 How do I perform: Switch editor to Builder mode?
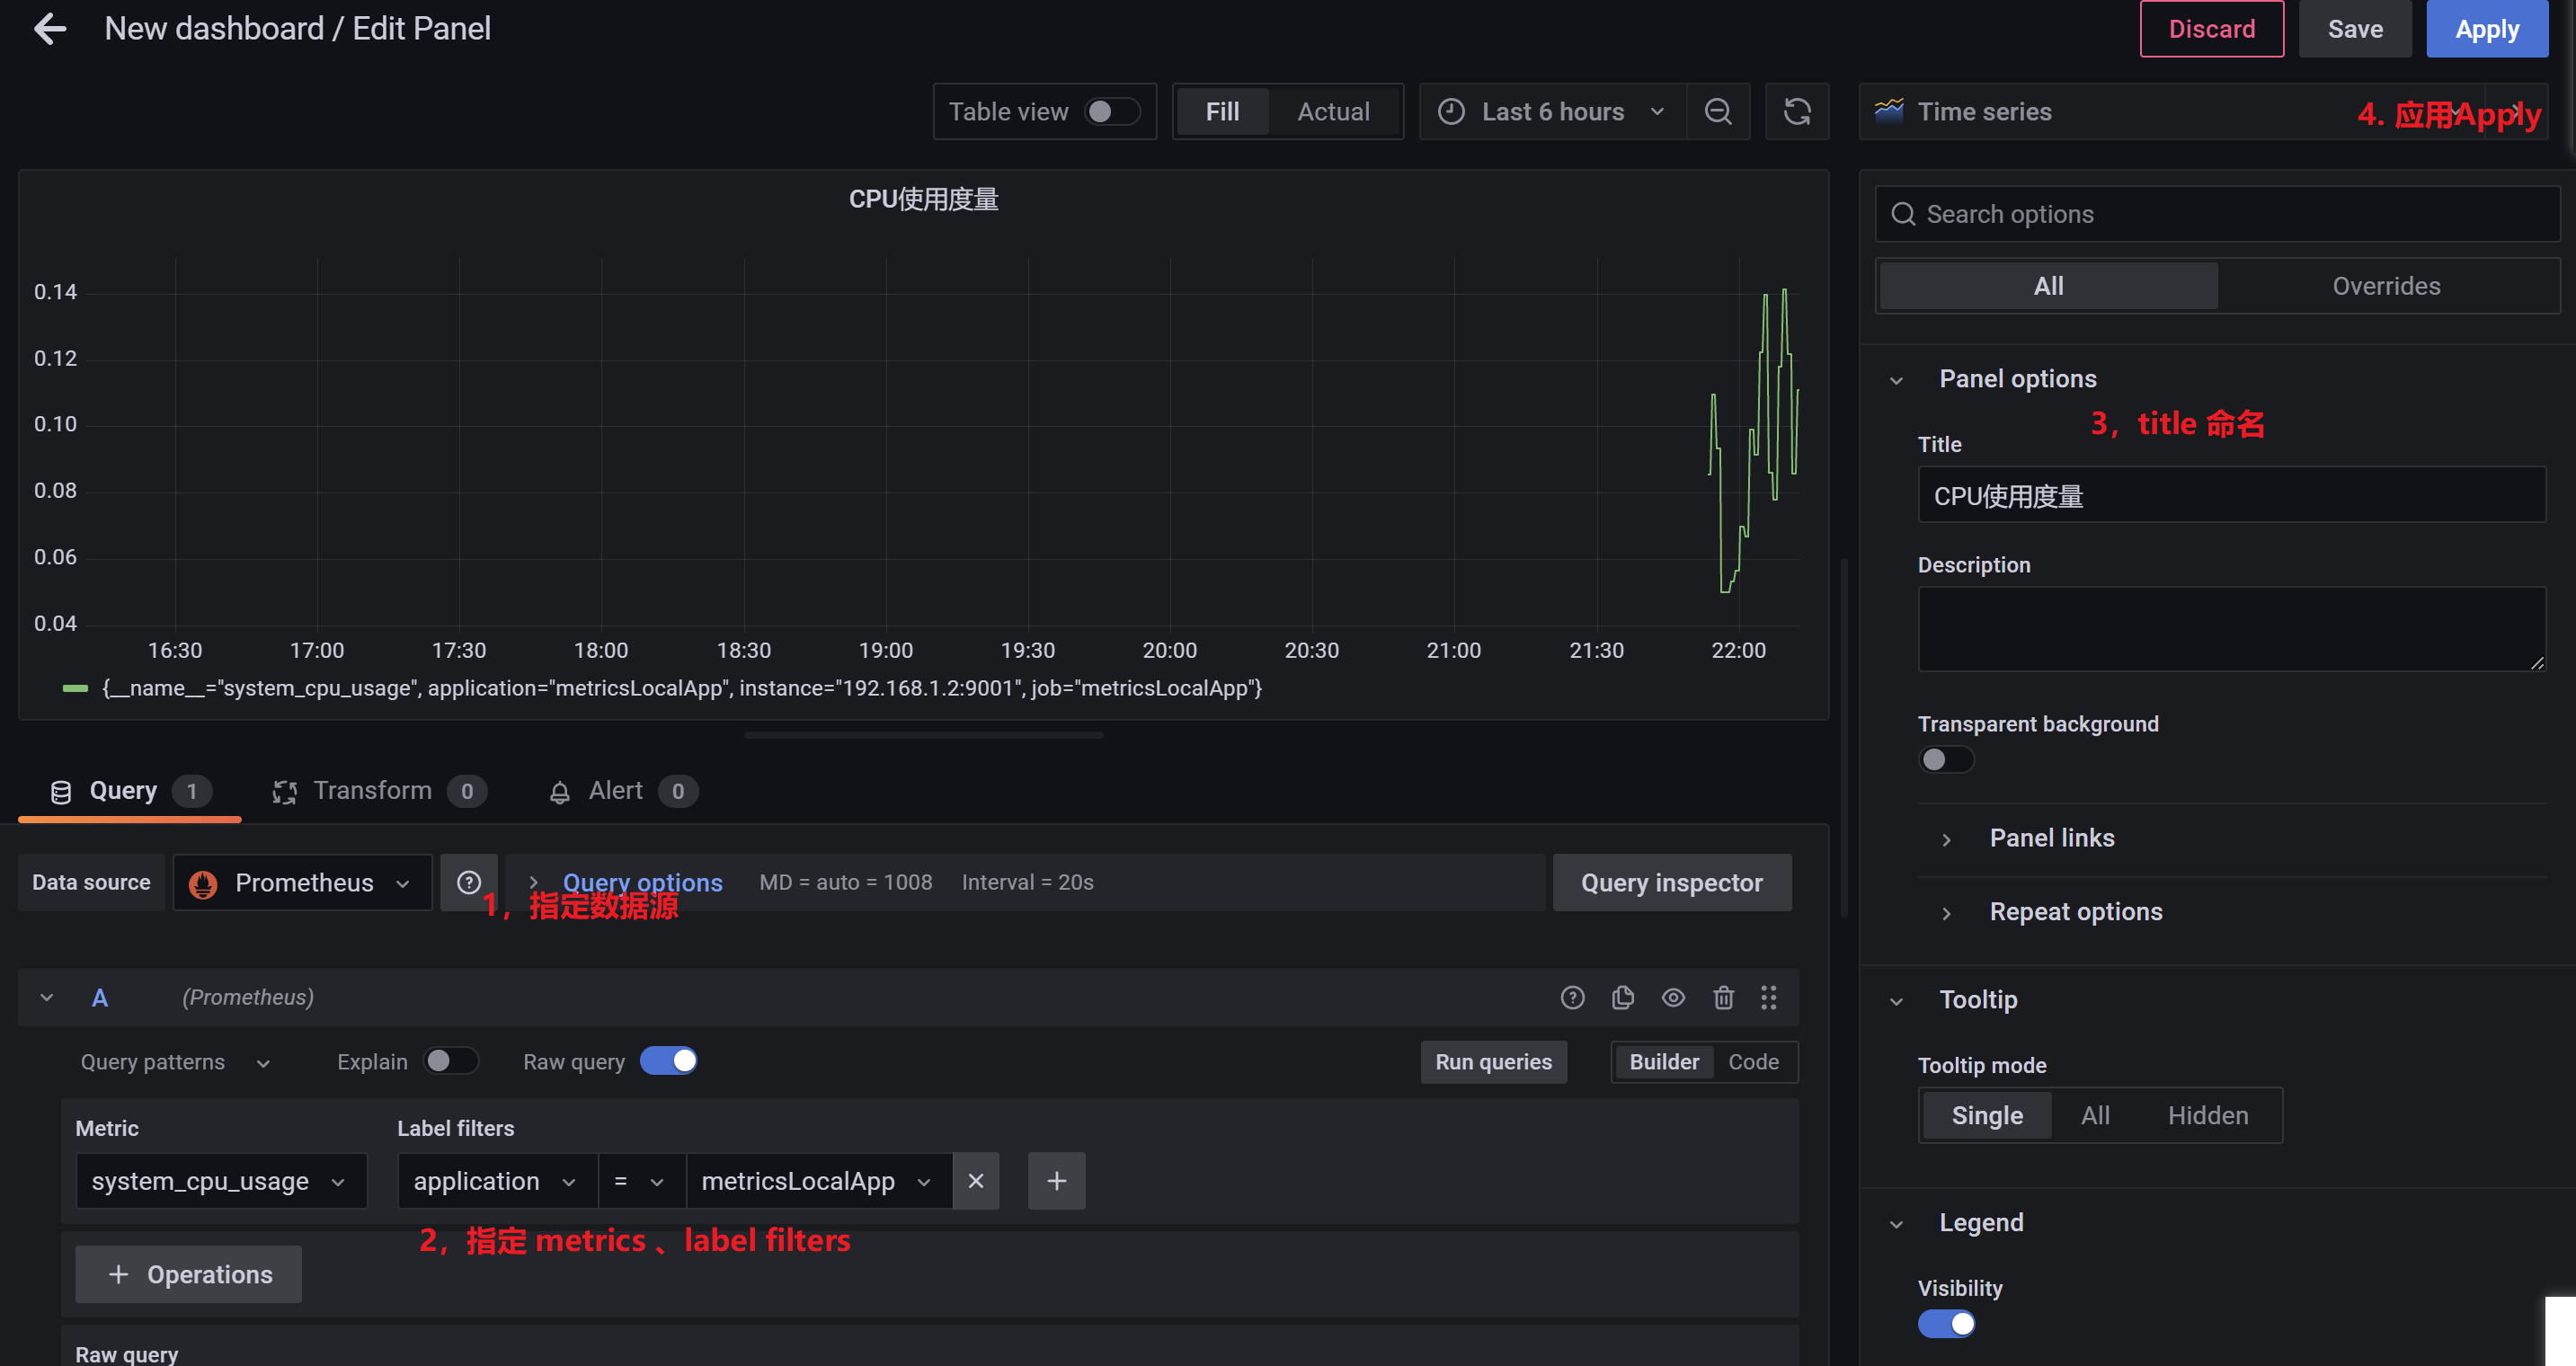pos(1663,1062)
